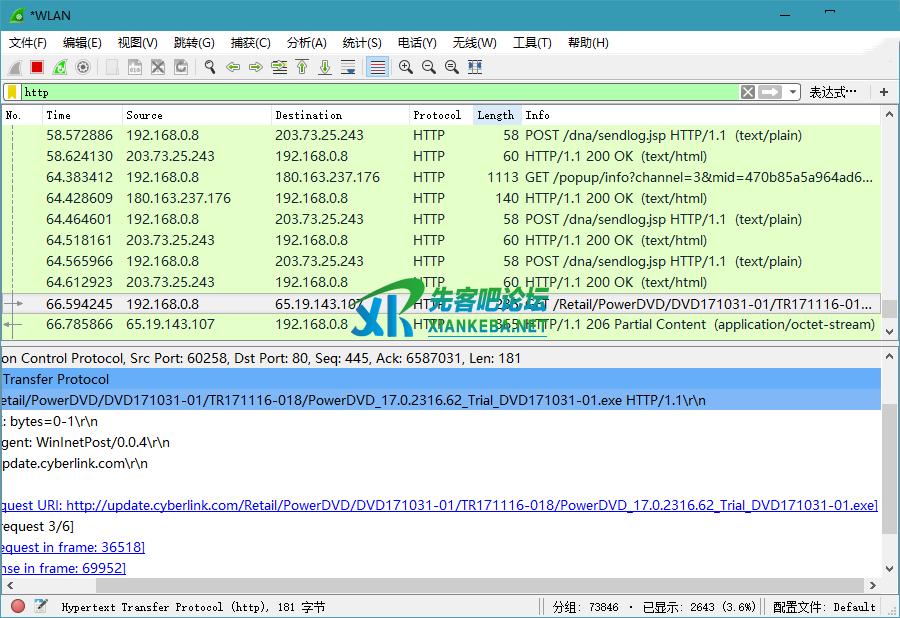Viewport: 900px width, 618px height.
Task: Open the 统计(S) menu
Action: (362, 43)
